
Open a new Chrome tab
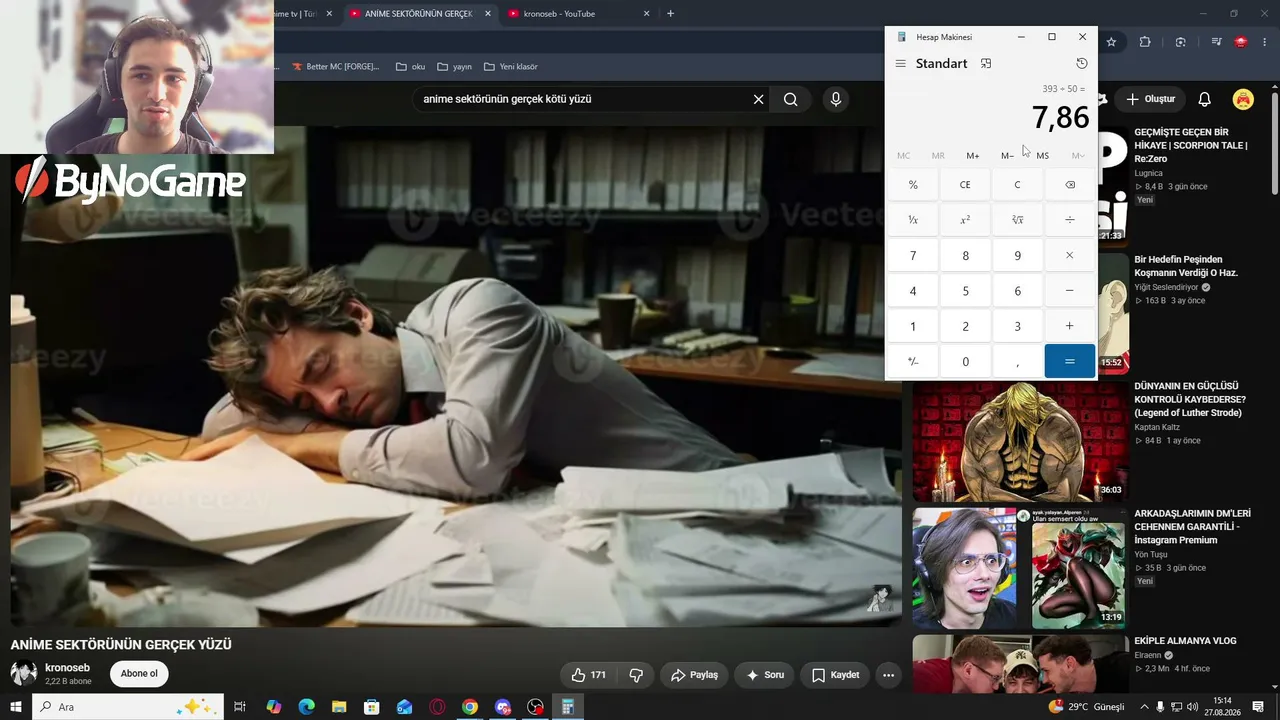coord(670,14)
